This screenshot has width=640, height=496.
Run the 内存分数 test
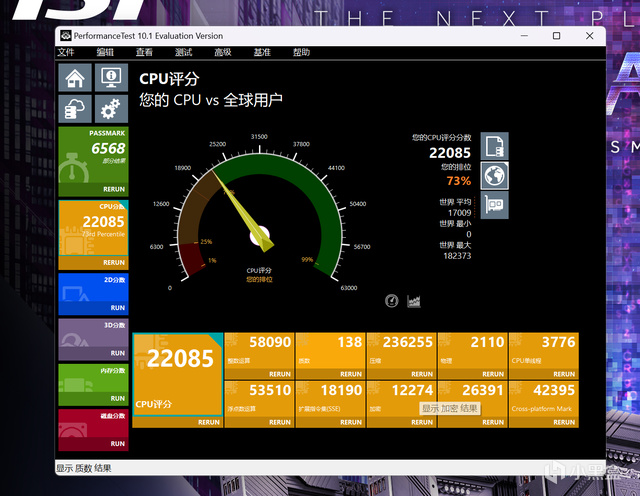(x=118, y=398)
